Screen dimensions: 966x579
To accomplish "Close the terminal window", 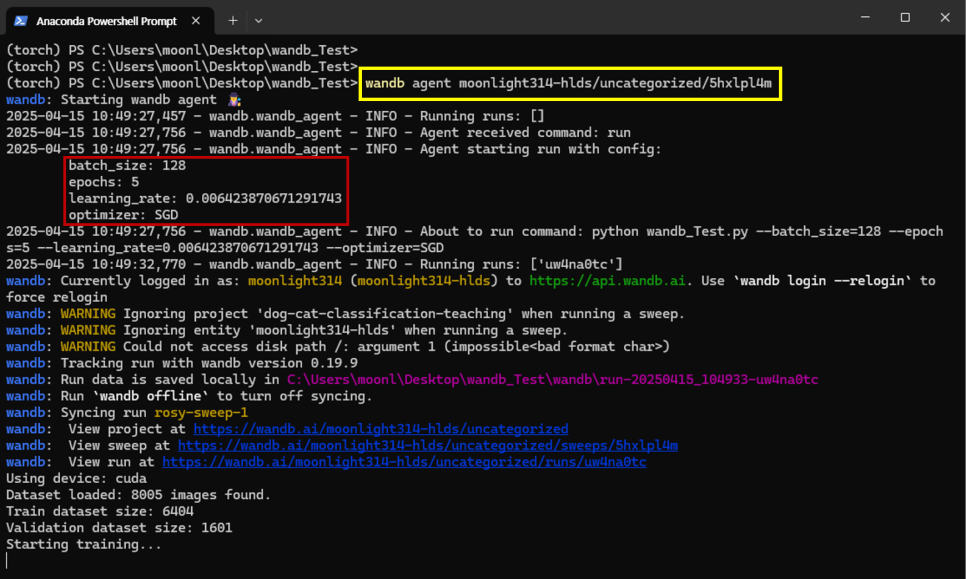I will [x=945, y=17].
